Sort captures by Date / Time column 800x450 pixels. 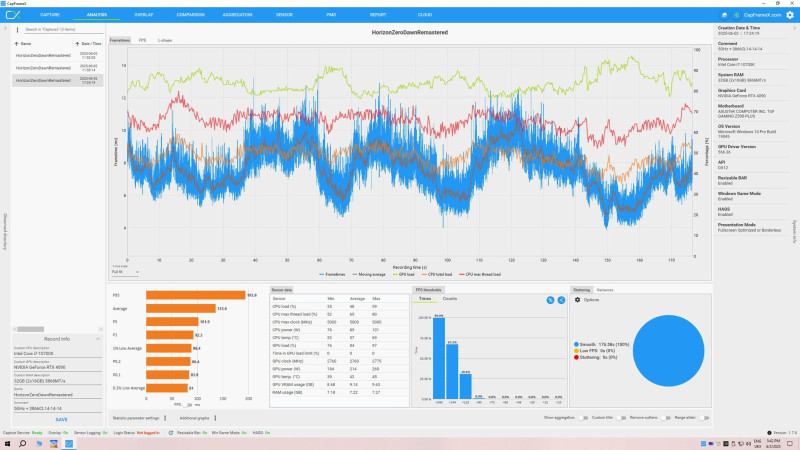click(88, 44)
